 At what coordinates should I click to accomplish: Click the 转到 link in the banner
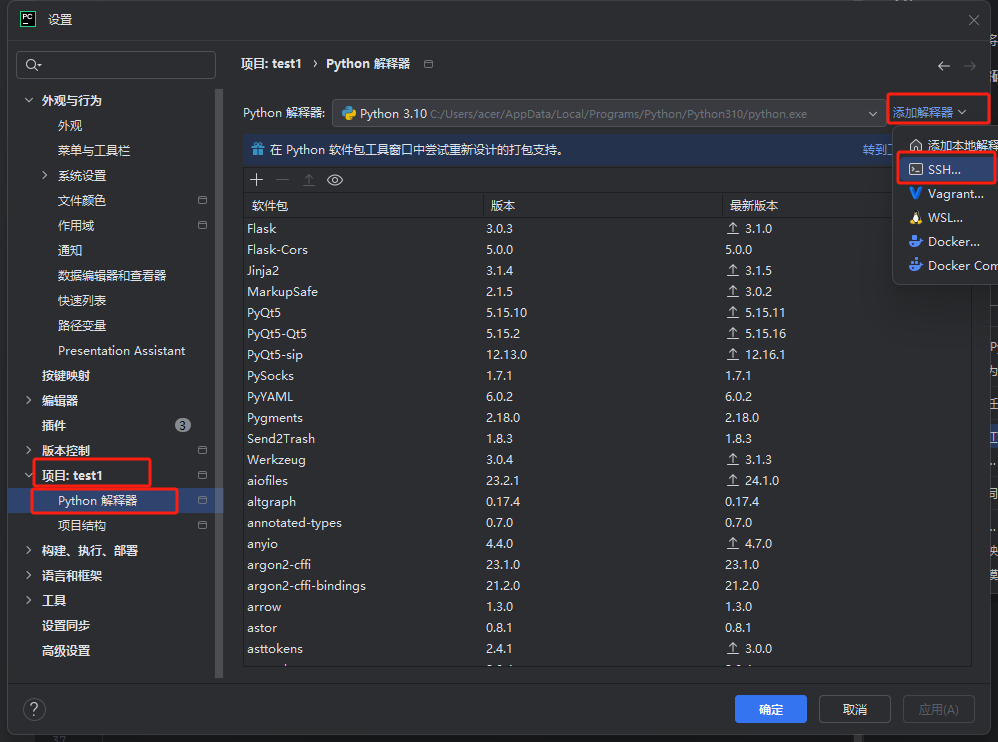(x=877, y=150)
